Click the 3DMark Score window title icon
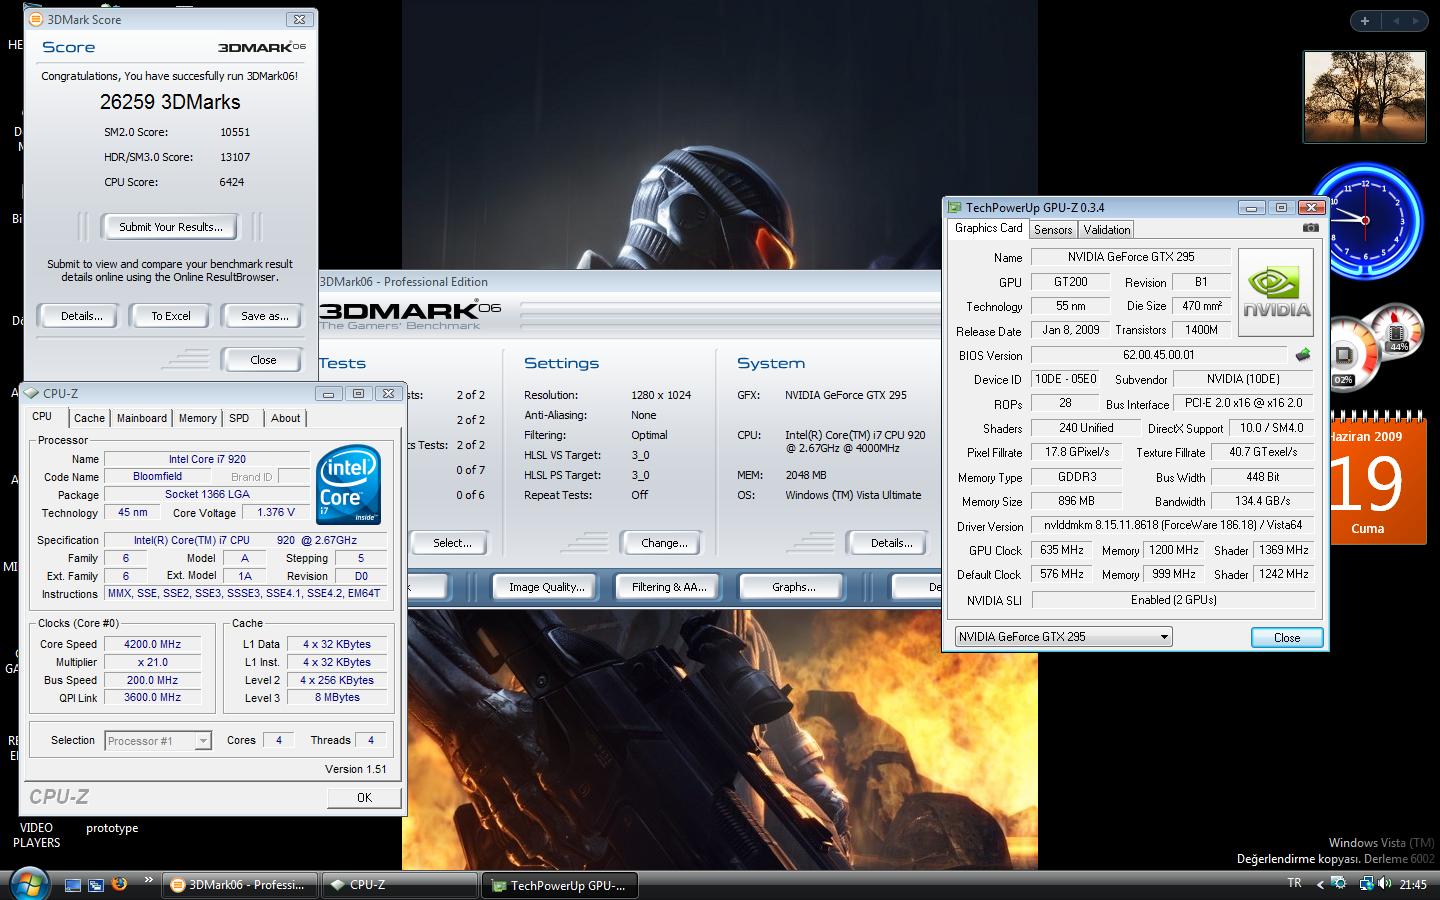 (x=36, y=19)
